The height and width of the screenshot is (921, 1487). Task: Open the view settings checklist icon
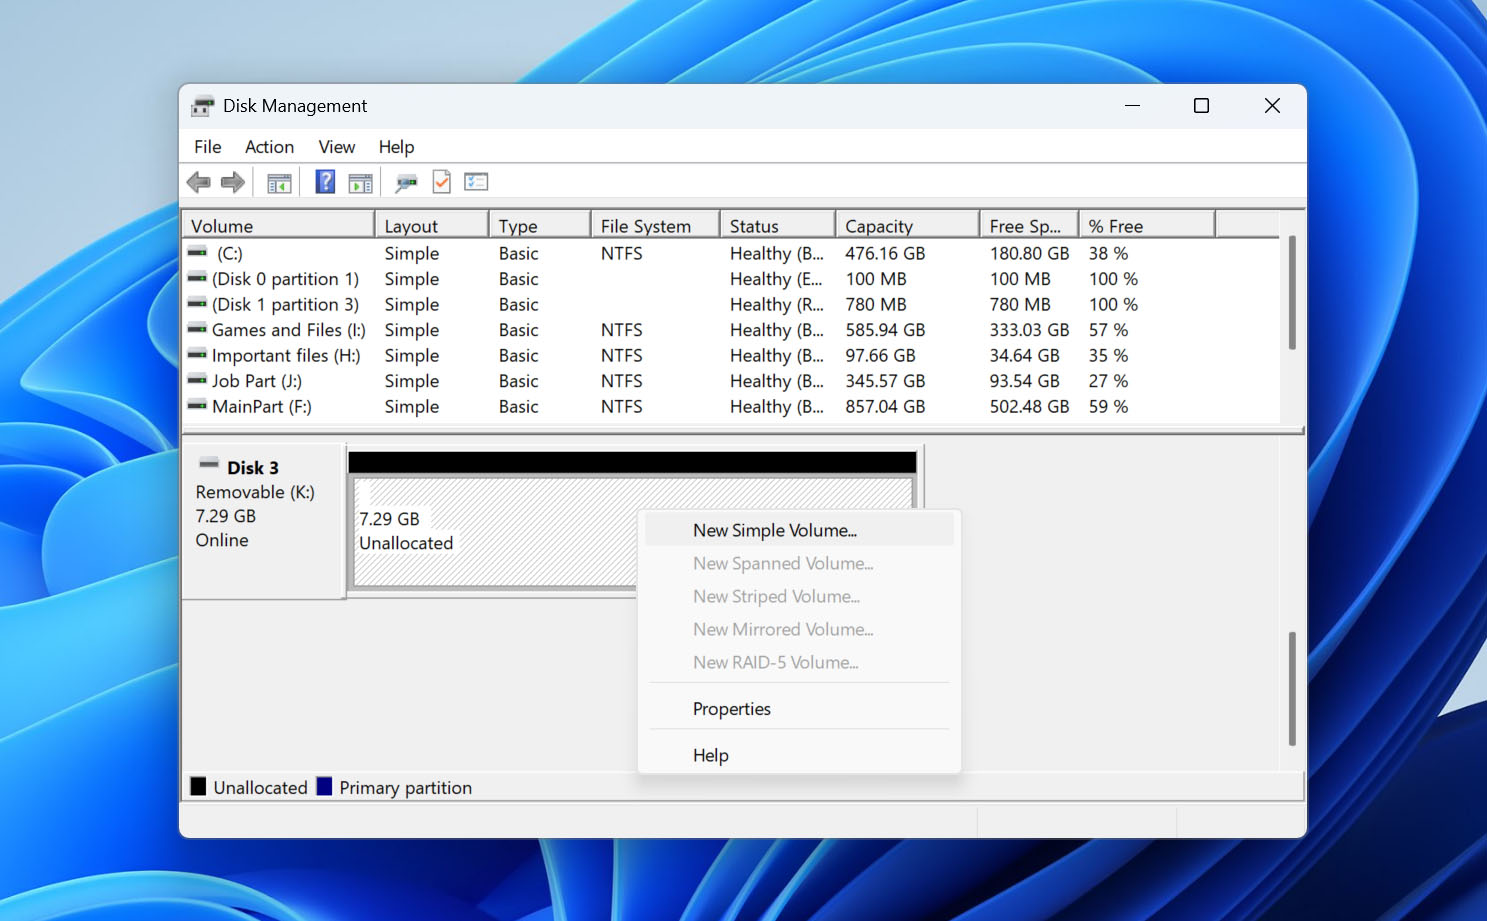coord(476,182)
